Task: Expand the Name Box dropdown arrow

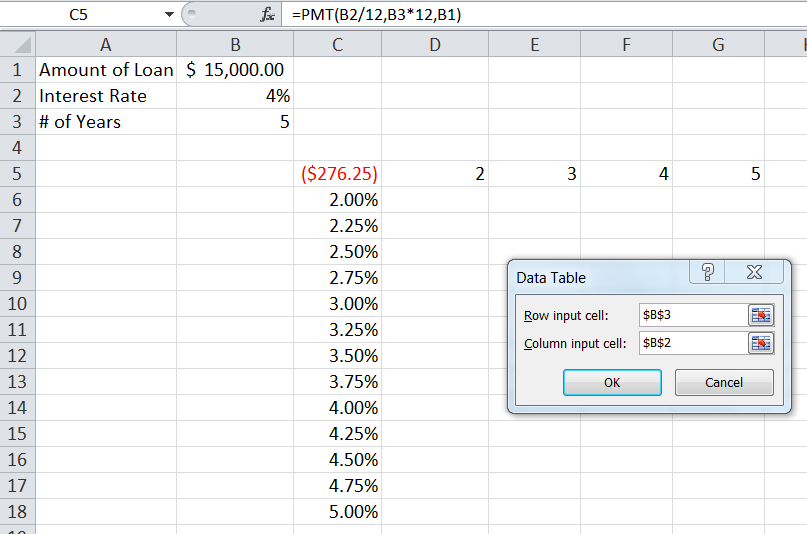Action: 169,15
